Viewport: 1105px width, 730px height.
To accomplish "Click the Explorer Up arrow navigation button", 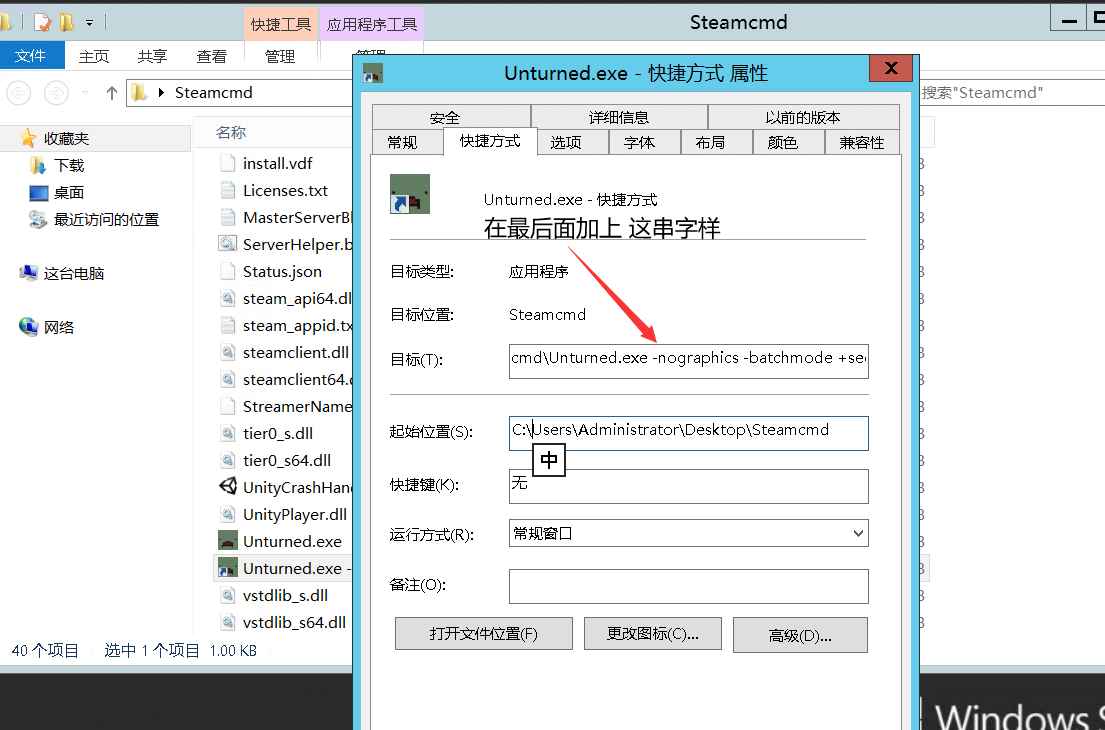I will click(111, 92).
